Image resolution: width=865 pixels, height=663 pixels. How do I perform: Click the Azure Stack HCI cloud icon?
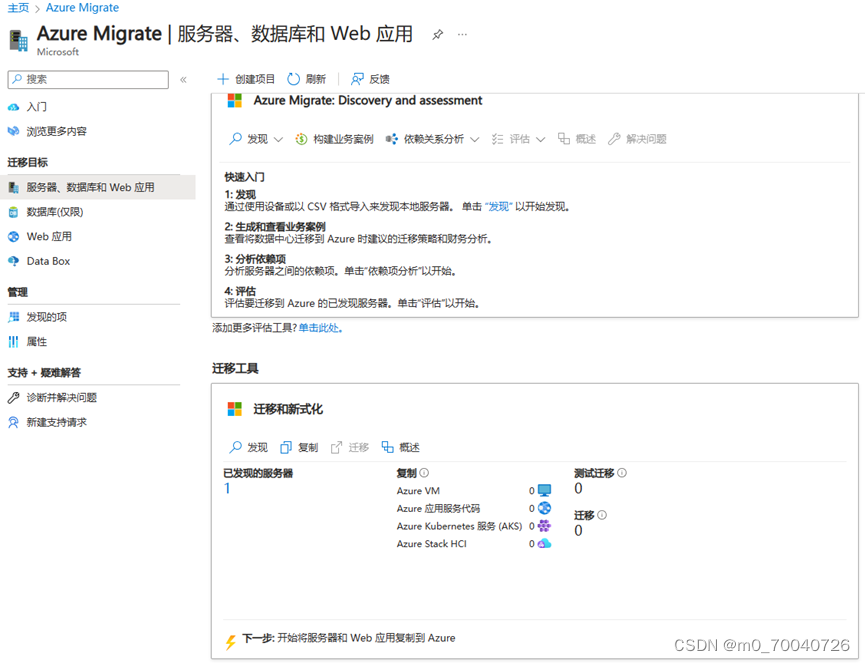click(x=544, y=544)
